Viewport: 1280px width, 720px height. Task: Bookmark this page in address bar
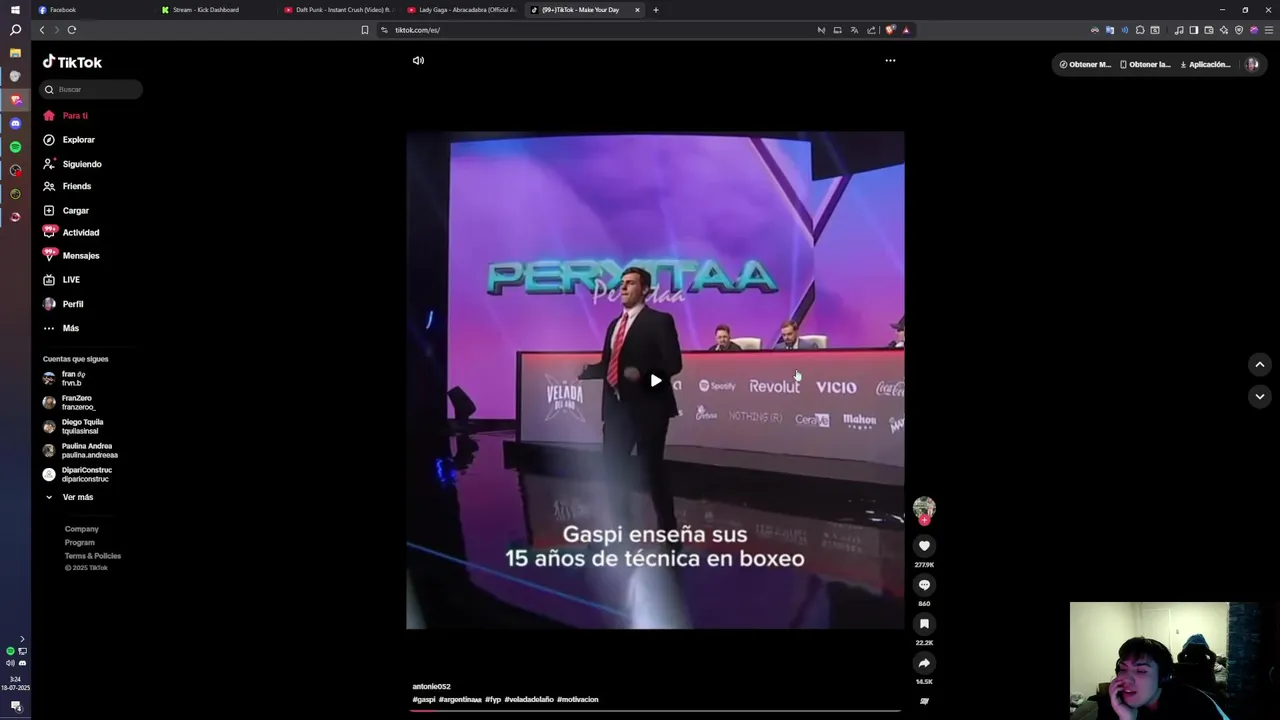(365, 30)
